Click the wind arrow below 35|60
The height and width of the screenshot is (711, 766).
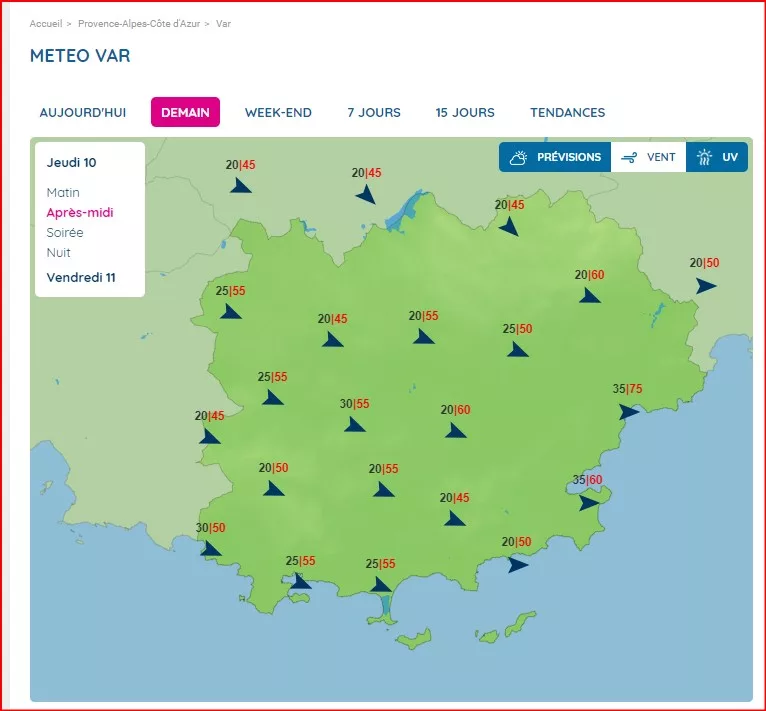(x=589, y=502)
